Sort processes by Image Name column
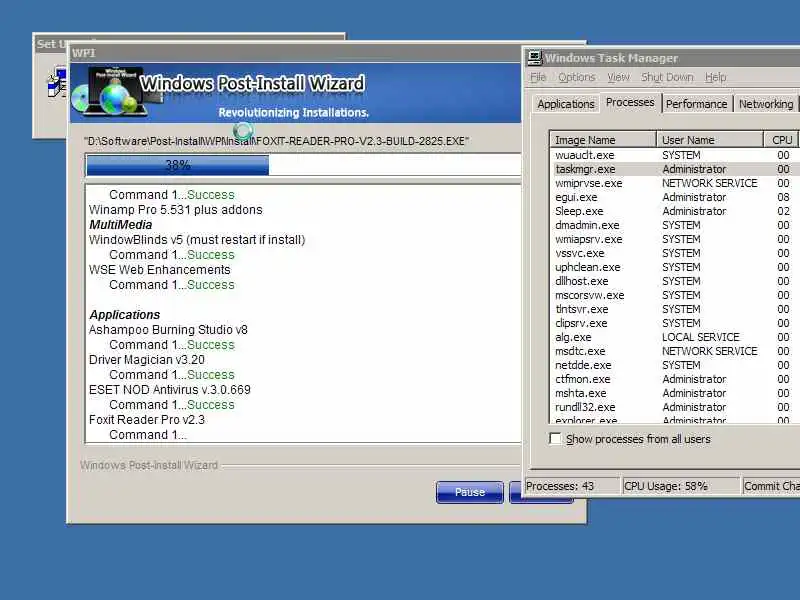 click(x=603, y=140)
